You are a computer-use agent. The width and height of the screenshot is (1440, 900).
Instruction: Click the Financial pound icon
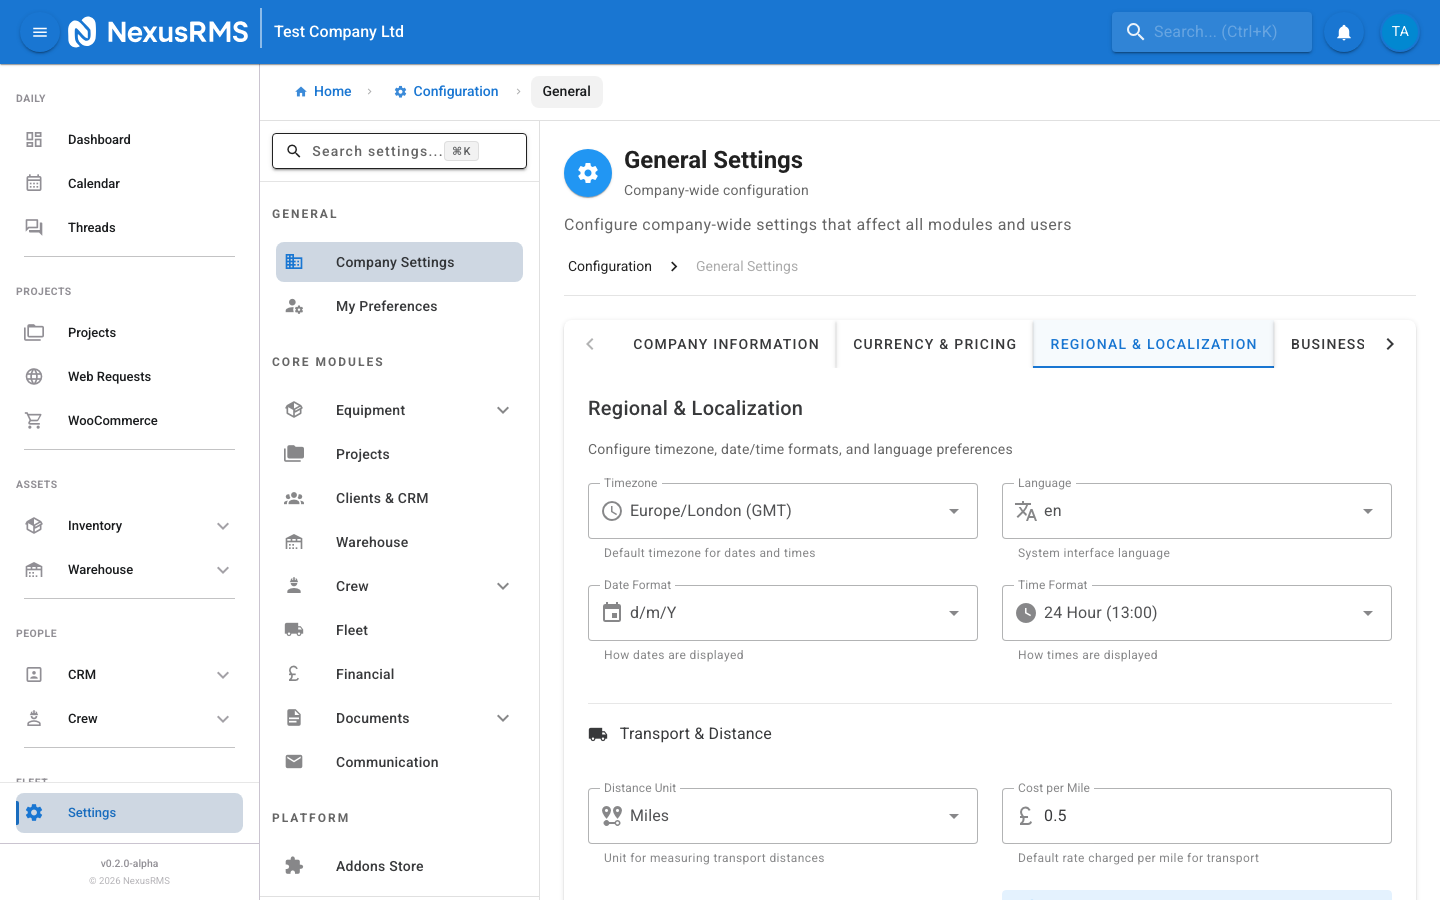pyautogui.click(x=293, y=673)
